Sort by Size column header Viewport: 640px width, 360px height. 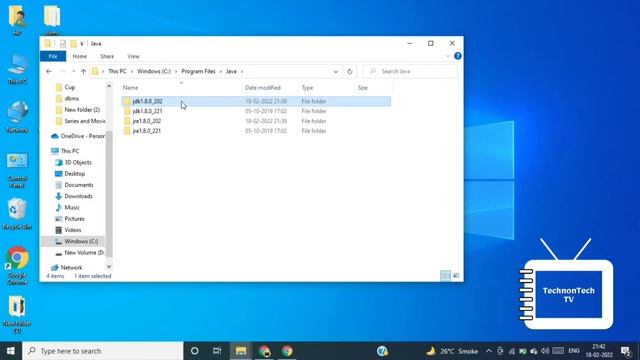pyautogui.click(x=362, y=88)
